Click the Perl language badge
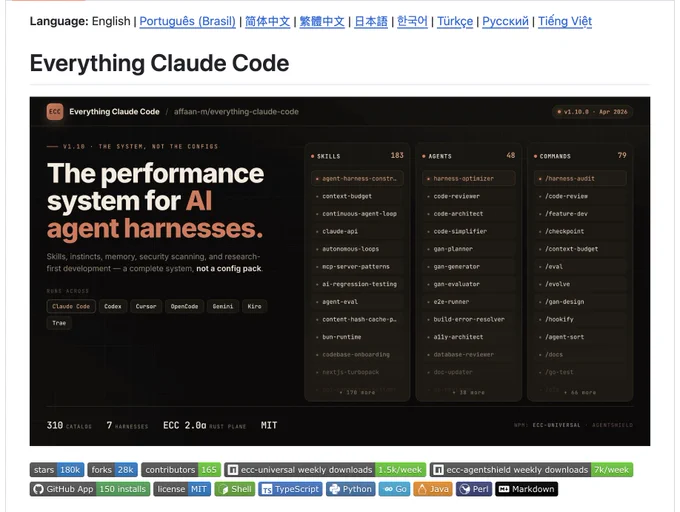This screenshot has width=680, height=512. pyautogui.click(x=474, y=489)
